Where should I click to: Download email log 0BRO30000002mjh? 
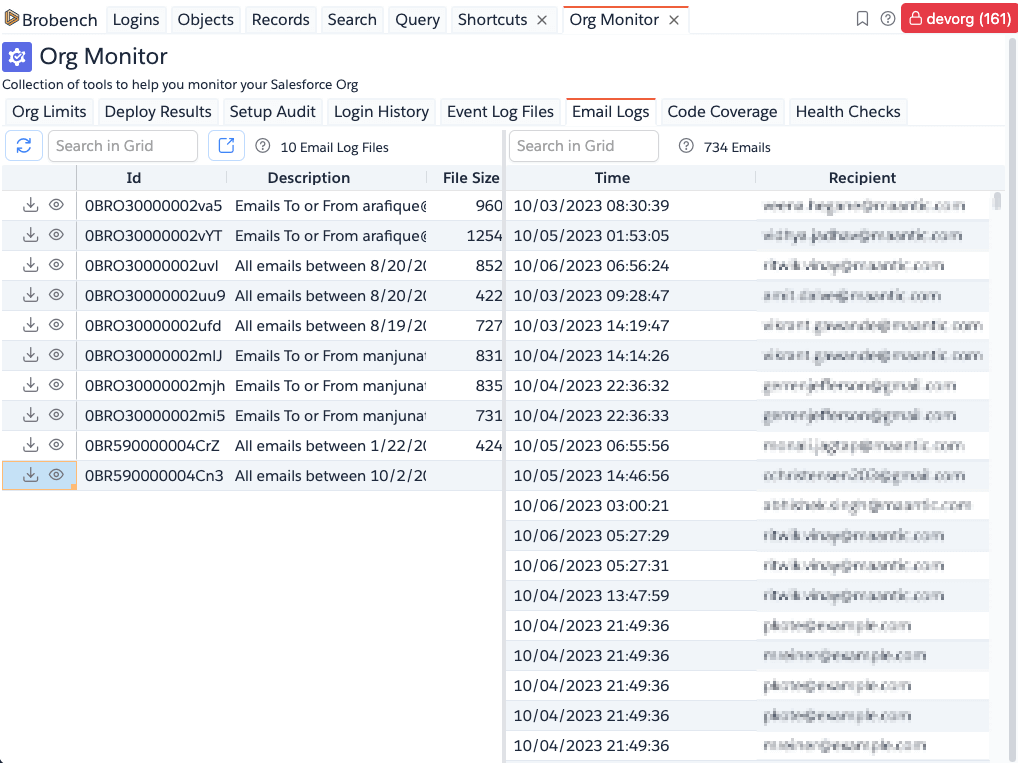[x=31, y=384]
